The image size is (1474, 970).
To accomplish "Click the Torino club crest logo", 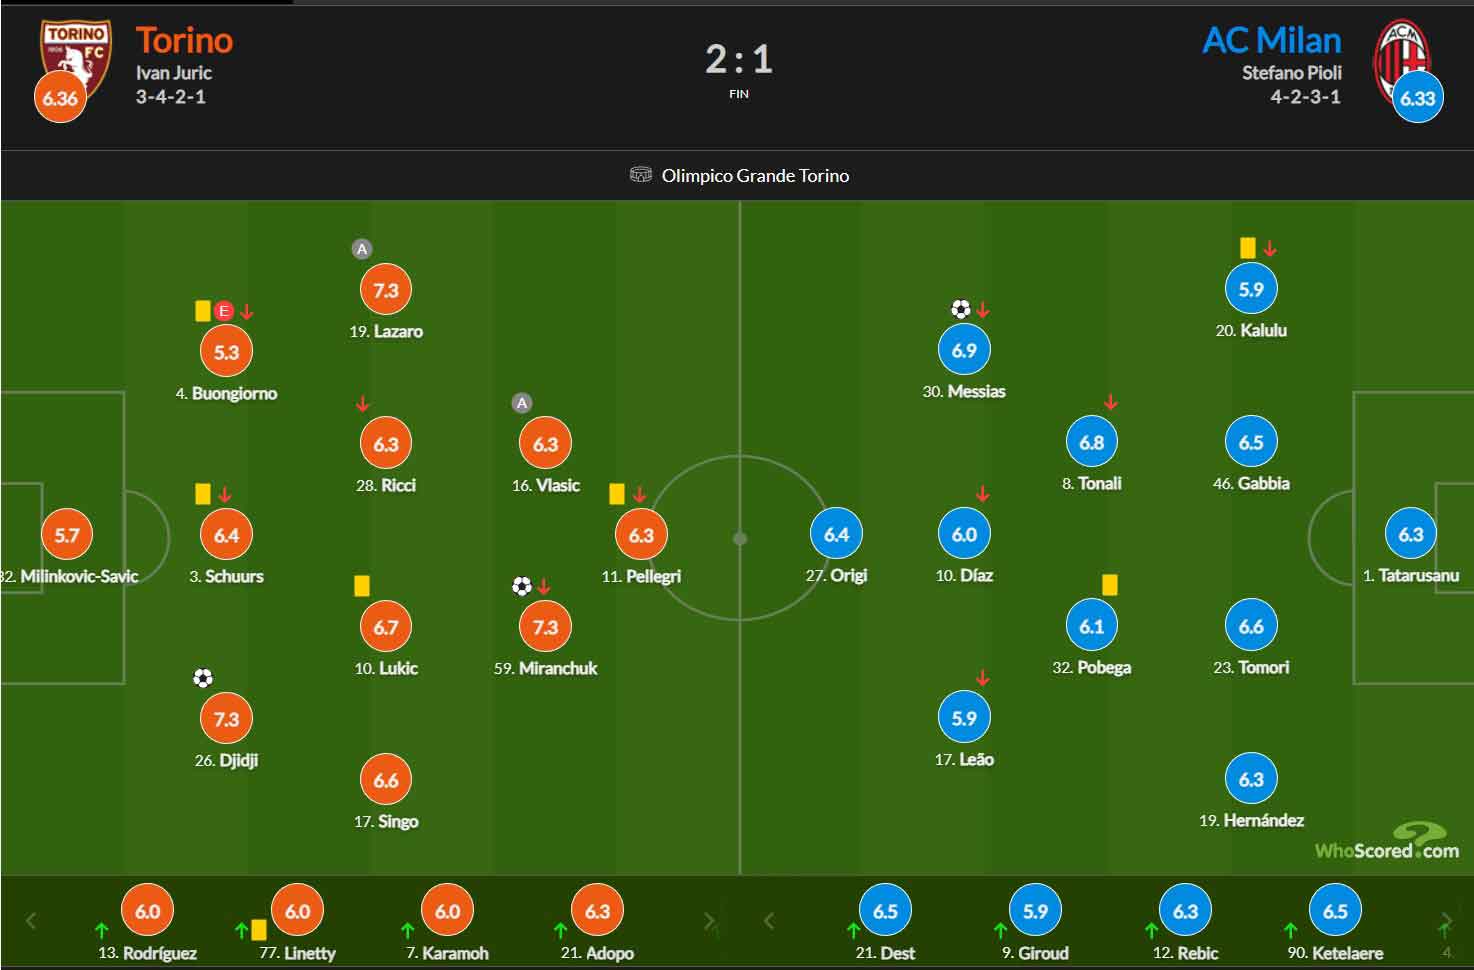I will click(75, 58).
